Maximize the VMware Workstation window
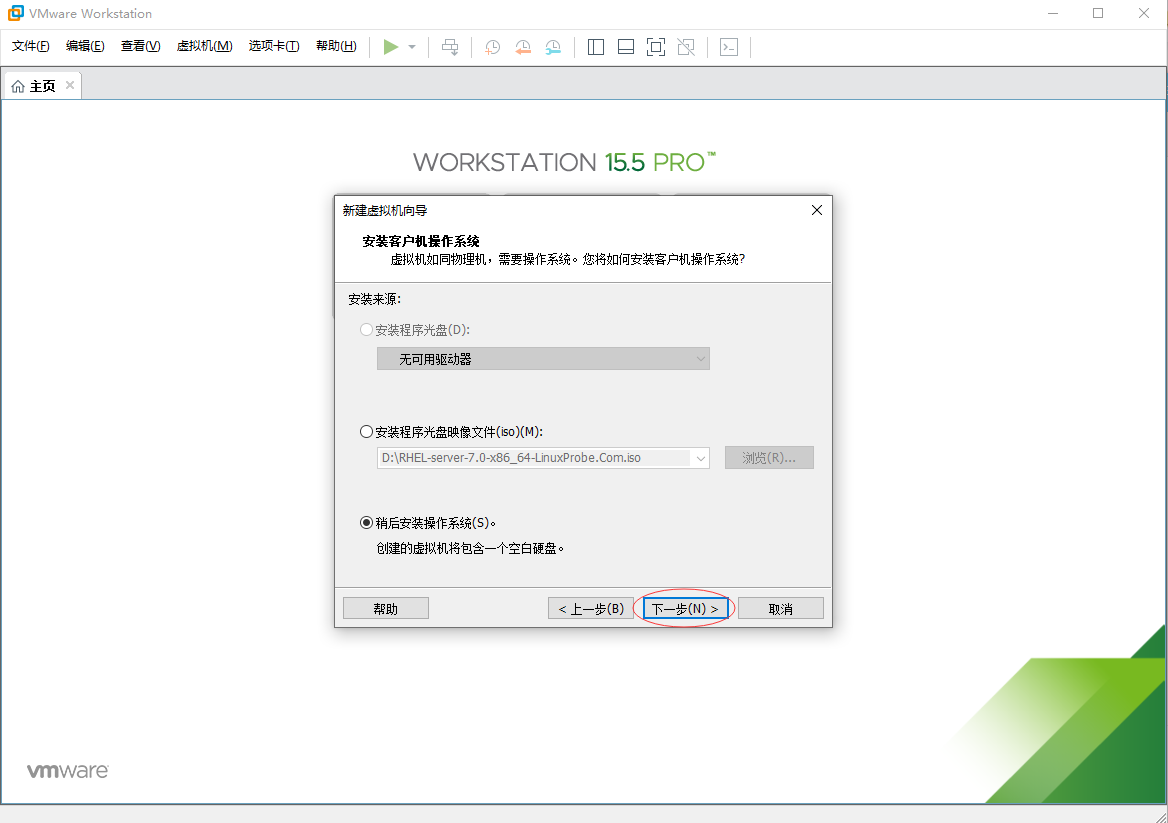The width and height of the screenshot is (1168, 823). pos(1098,13)
